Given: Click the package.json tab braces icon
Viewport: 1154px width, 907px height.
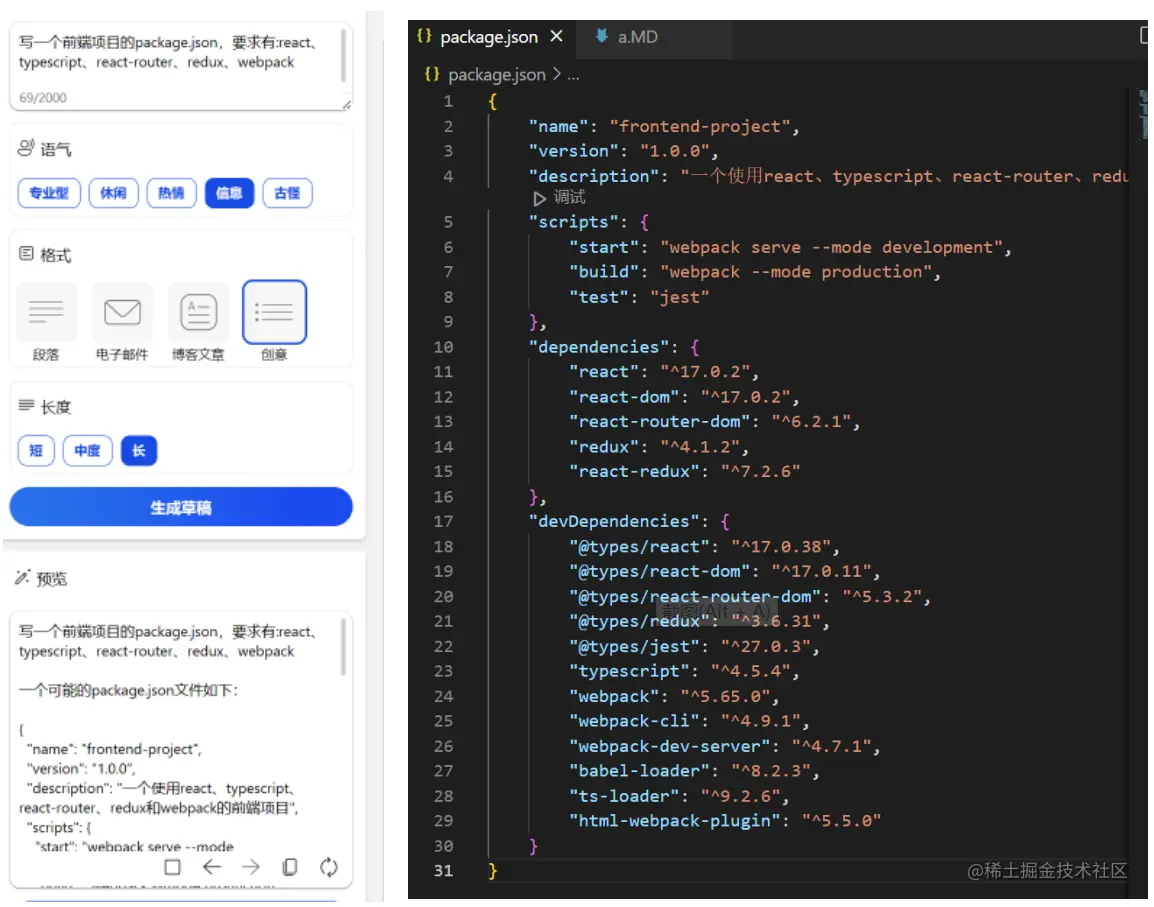Looking at the screenshot, I should pyautogui.click(x=424, y=35).
